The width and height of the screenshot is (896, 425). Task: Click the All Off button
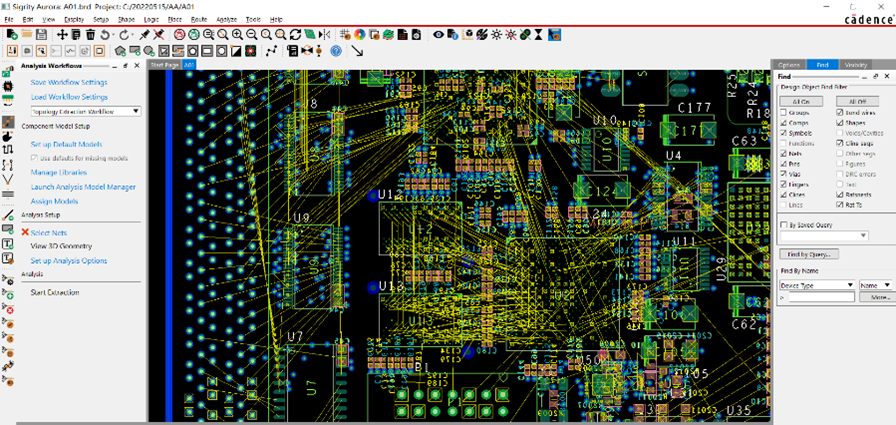(858, 101)
